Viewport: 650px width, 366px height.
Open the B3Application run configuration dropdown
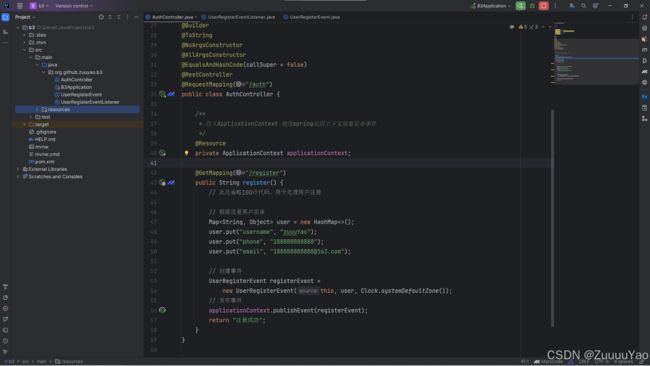[490, 6]
